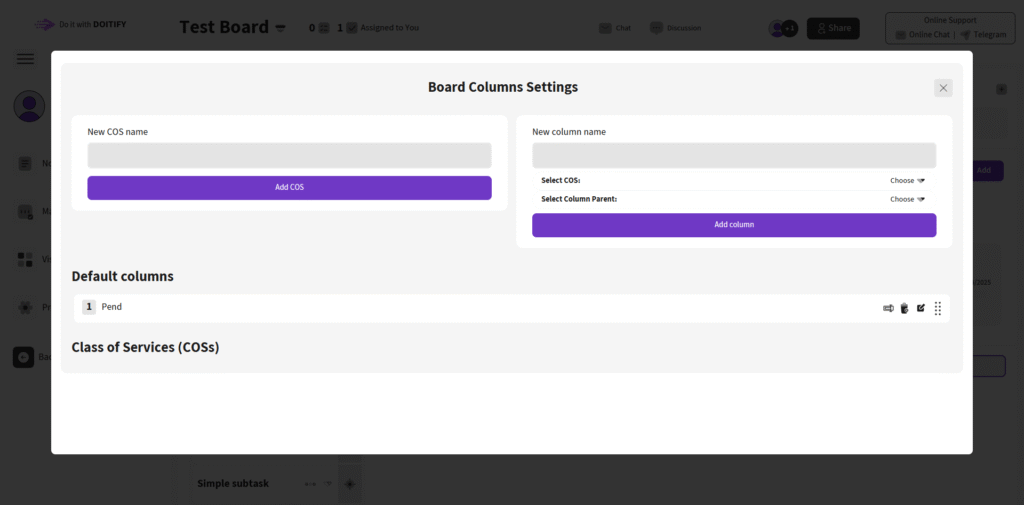Viewport: 1024px width, 505px height.
Task: Focus the New COS name field
Action: tap(289, 155)
